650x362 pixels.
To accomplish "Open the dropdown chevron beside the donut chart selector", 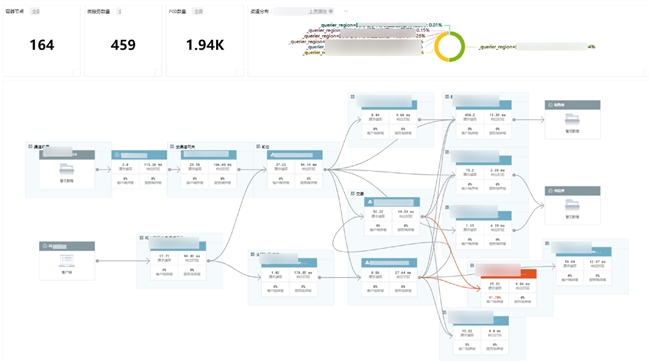I will 345,11.
